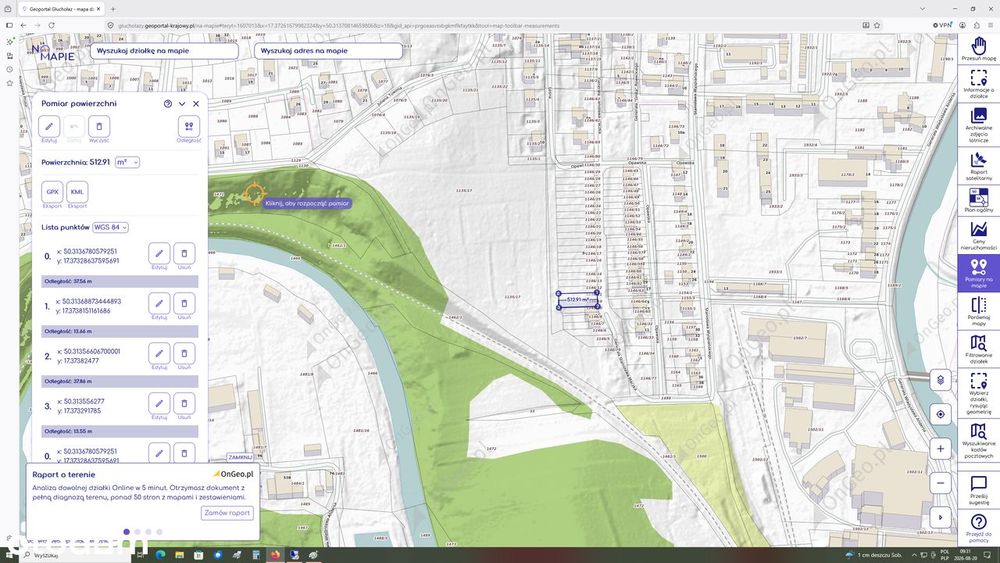This screenshot has height=563, width=1000.
Task: Expand the right-side arrow control
Action: (940, 517)
